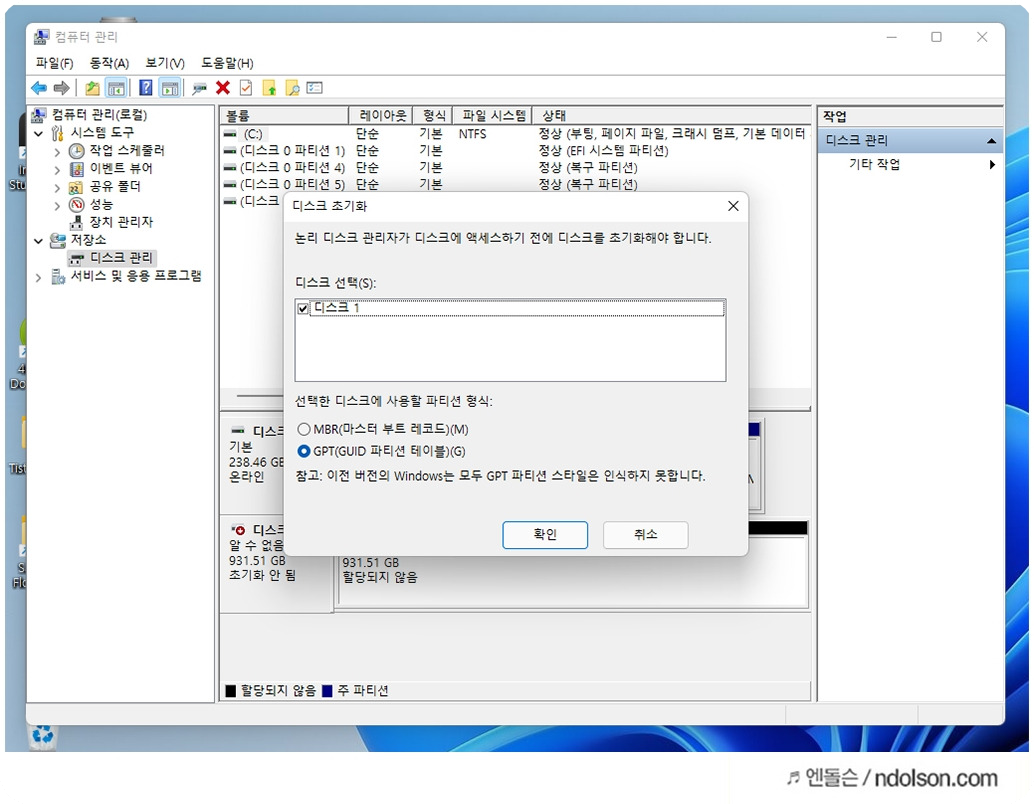The height and width of the screenshot is (804, 1034).
Task: Expand 서비스 및 응용 프로그램 node
Action: click(x=38, y=278)
